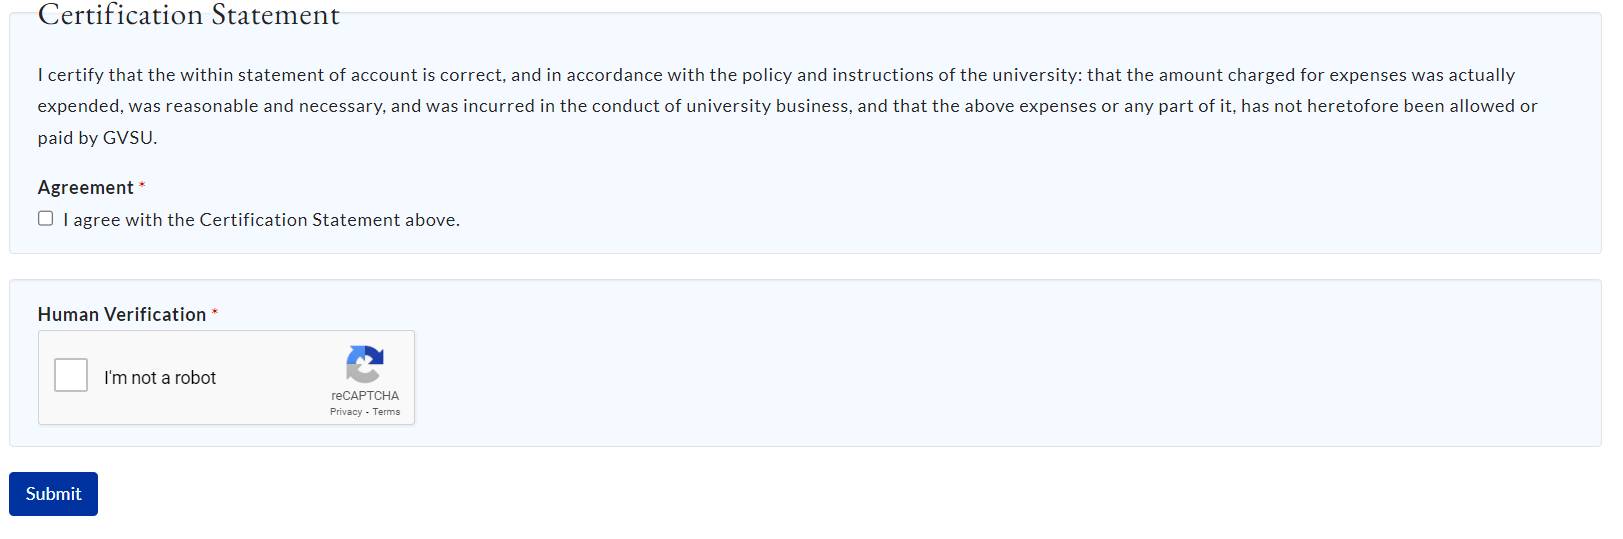Check the Certification Statement agreement checkbox
This screenshot has height=539, width=1623.
click(46, 219)
